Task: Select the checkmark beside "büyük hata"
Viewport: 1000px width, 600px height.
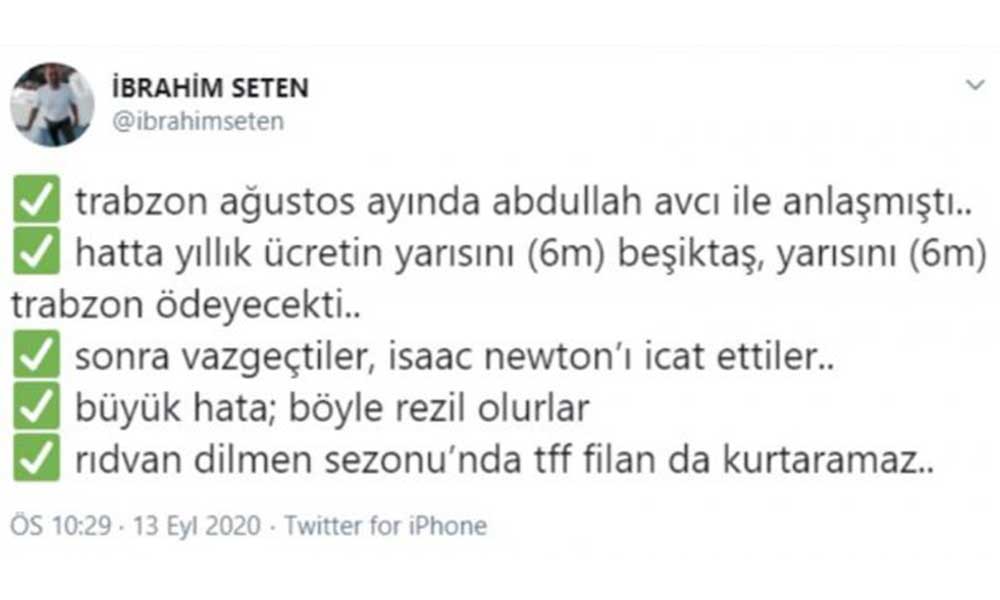Action: tap(36, 410)
